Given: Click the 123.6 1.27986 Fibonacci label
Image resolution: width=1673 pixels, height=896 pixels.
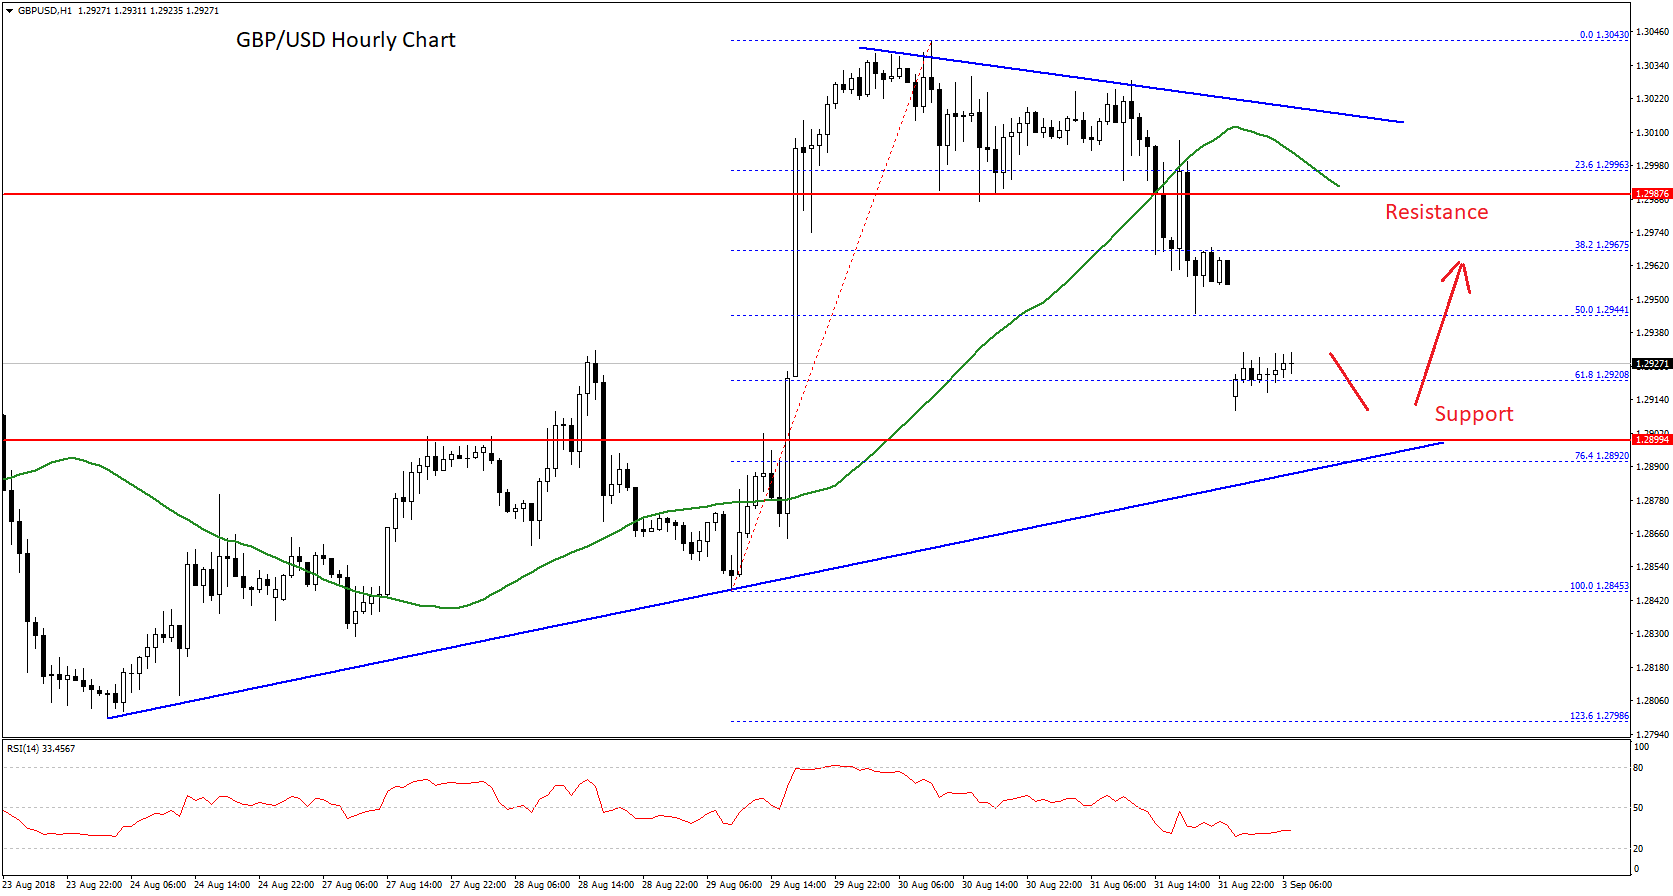Looking at the screenshot, I should (x=1598, y=716).
